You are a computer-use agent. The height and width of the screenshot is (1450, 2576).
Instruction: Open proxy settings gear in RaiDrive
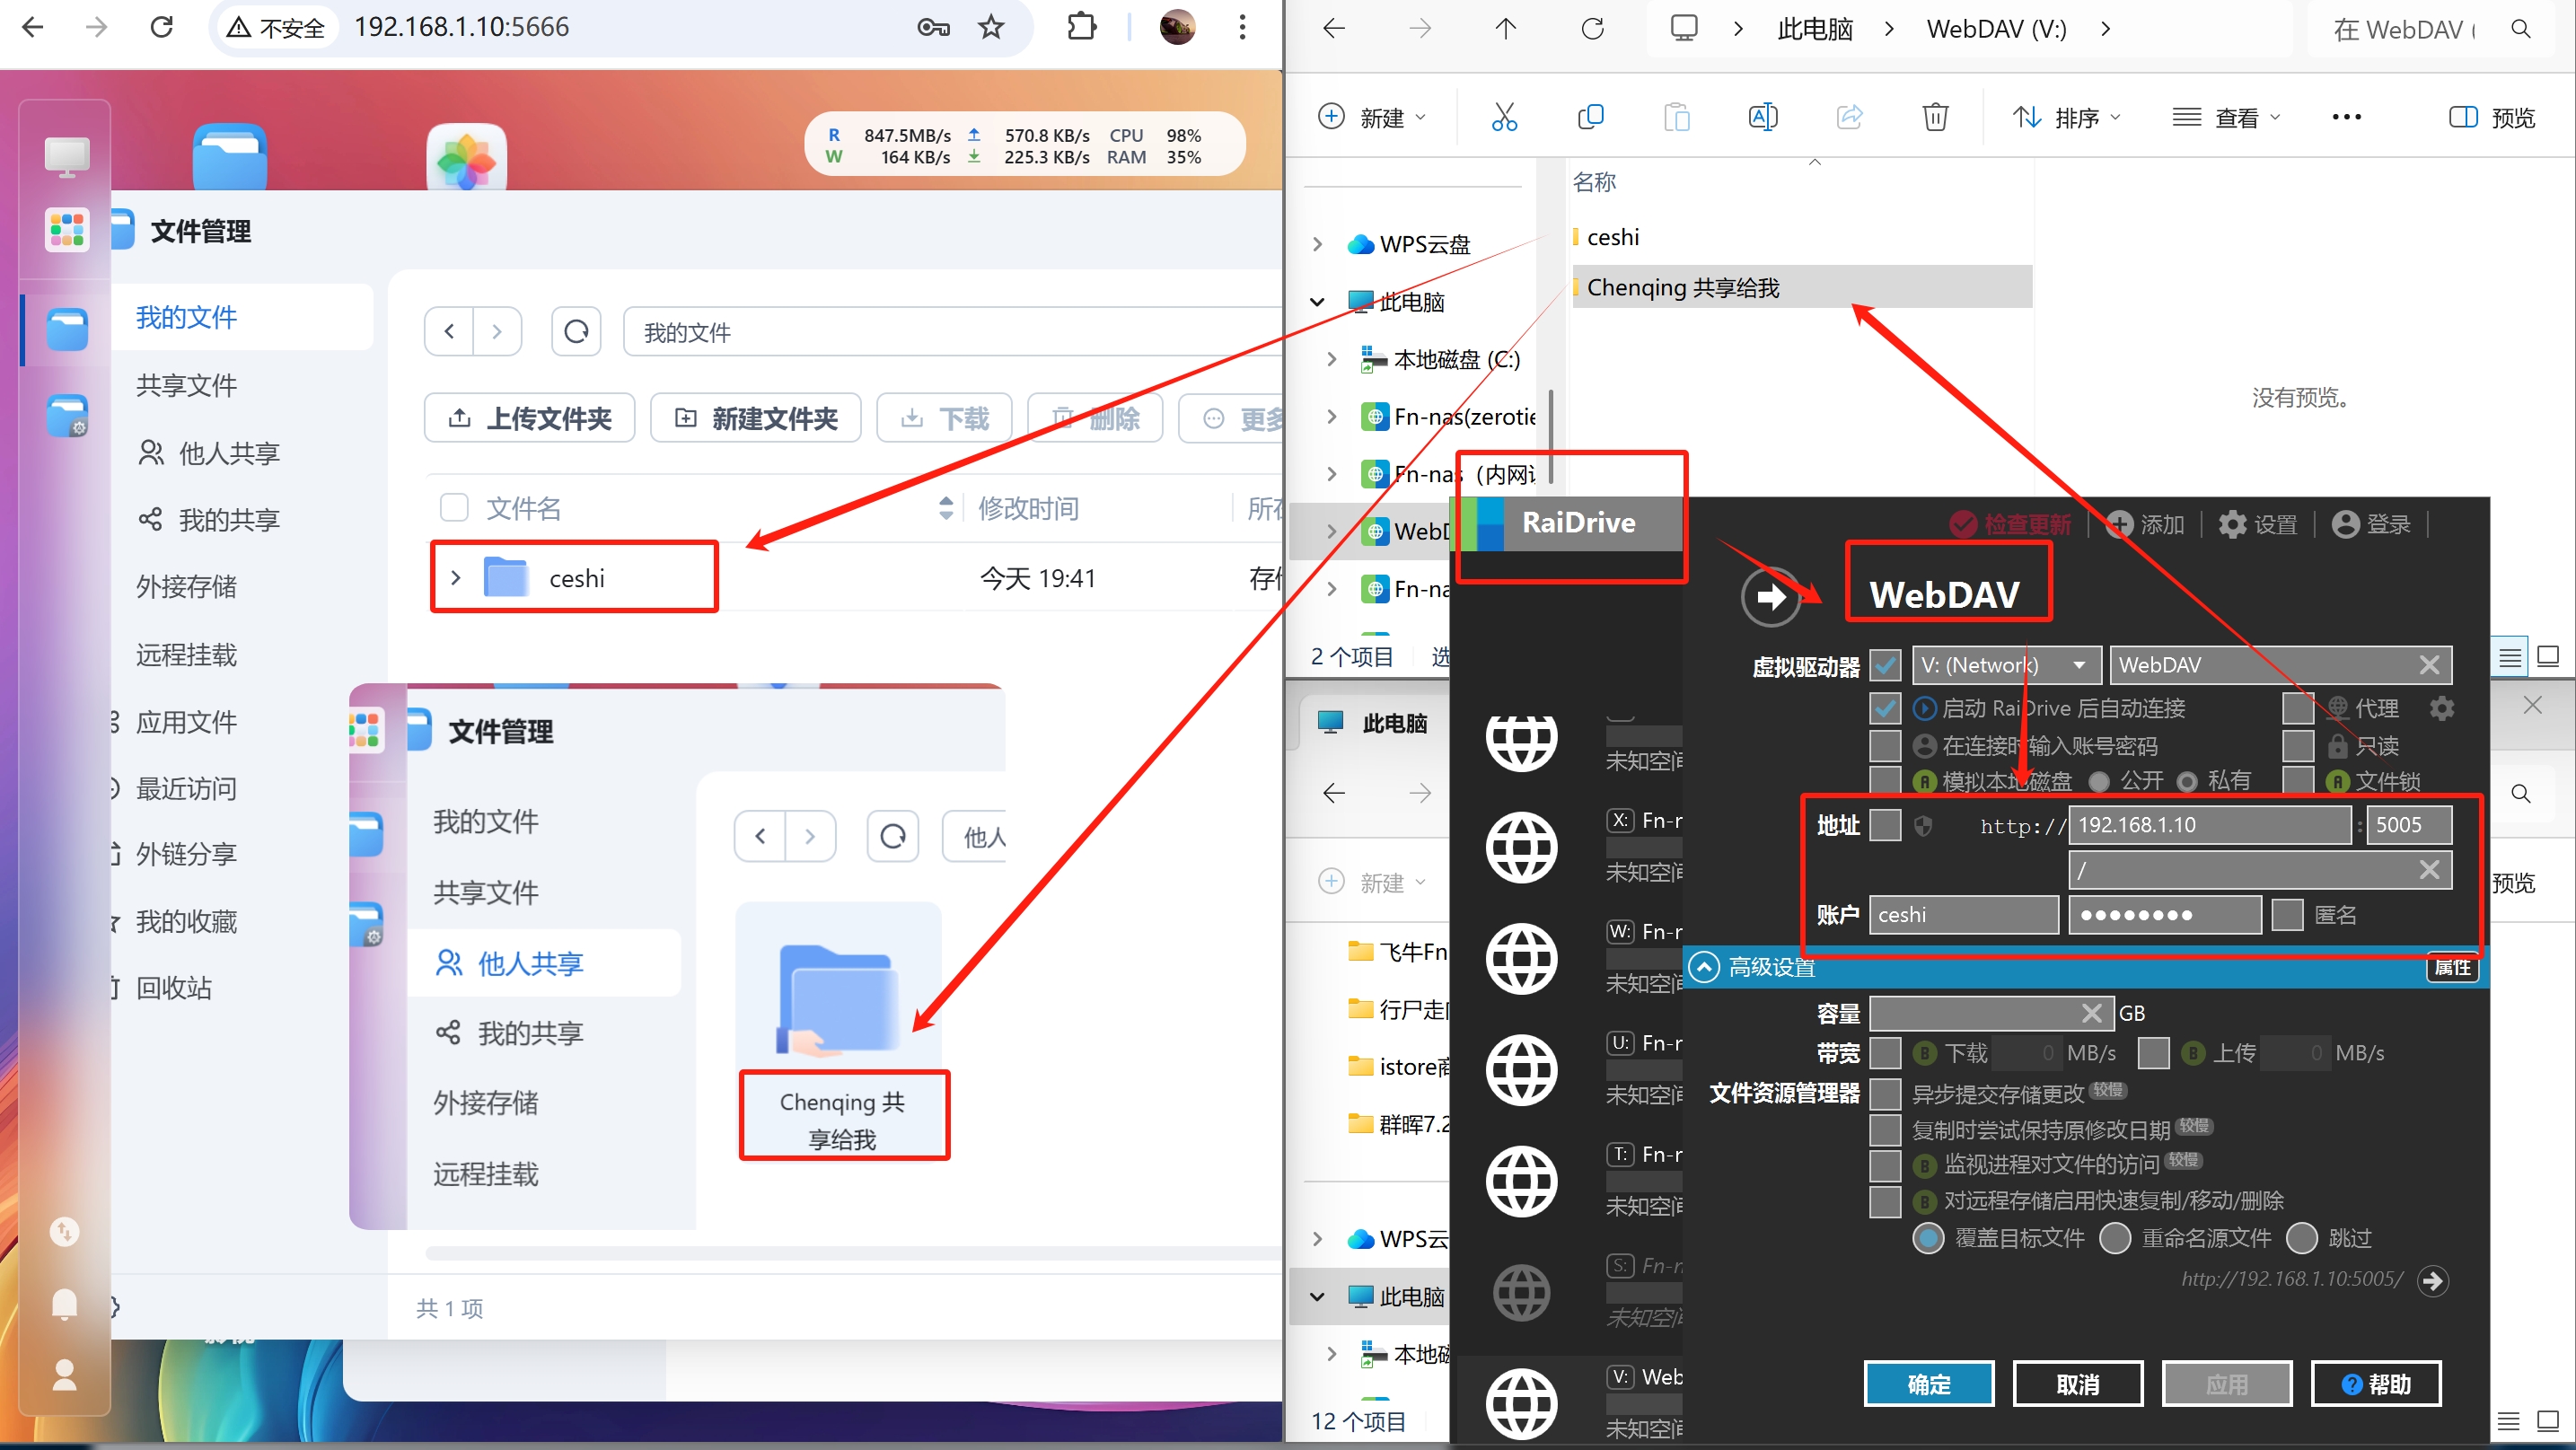2442,708
